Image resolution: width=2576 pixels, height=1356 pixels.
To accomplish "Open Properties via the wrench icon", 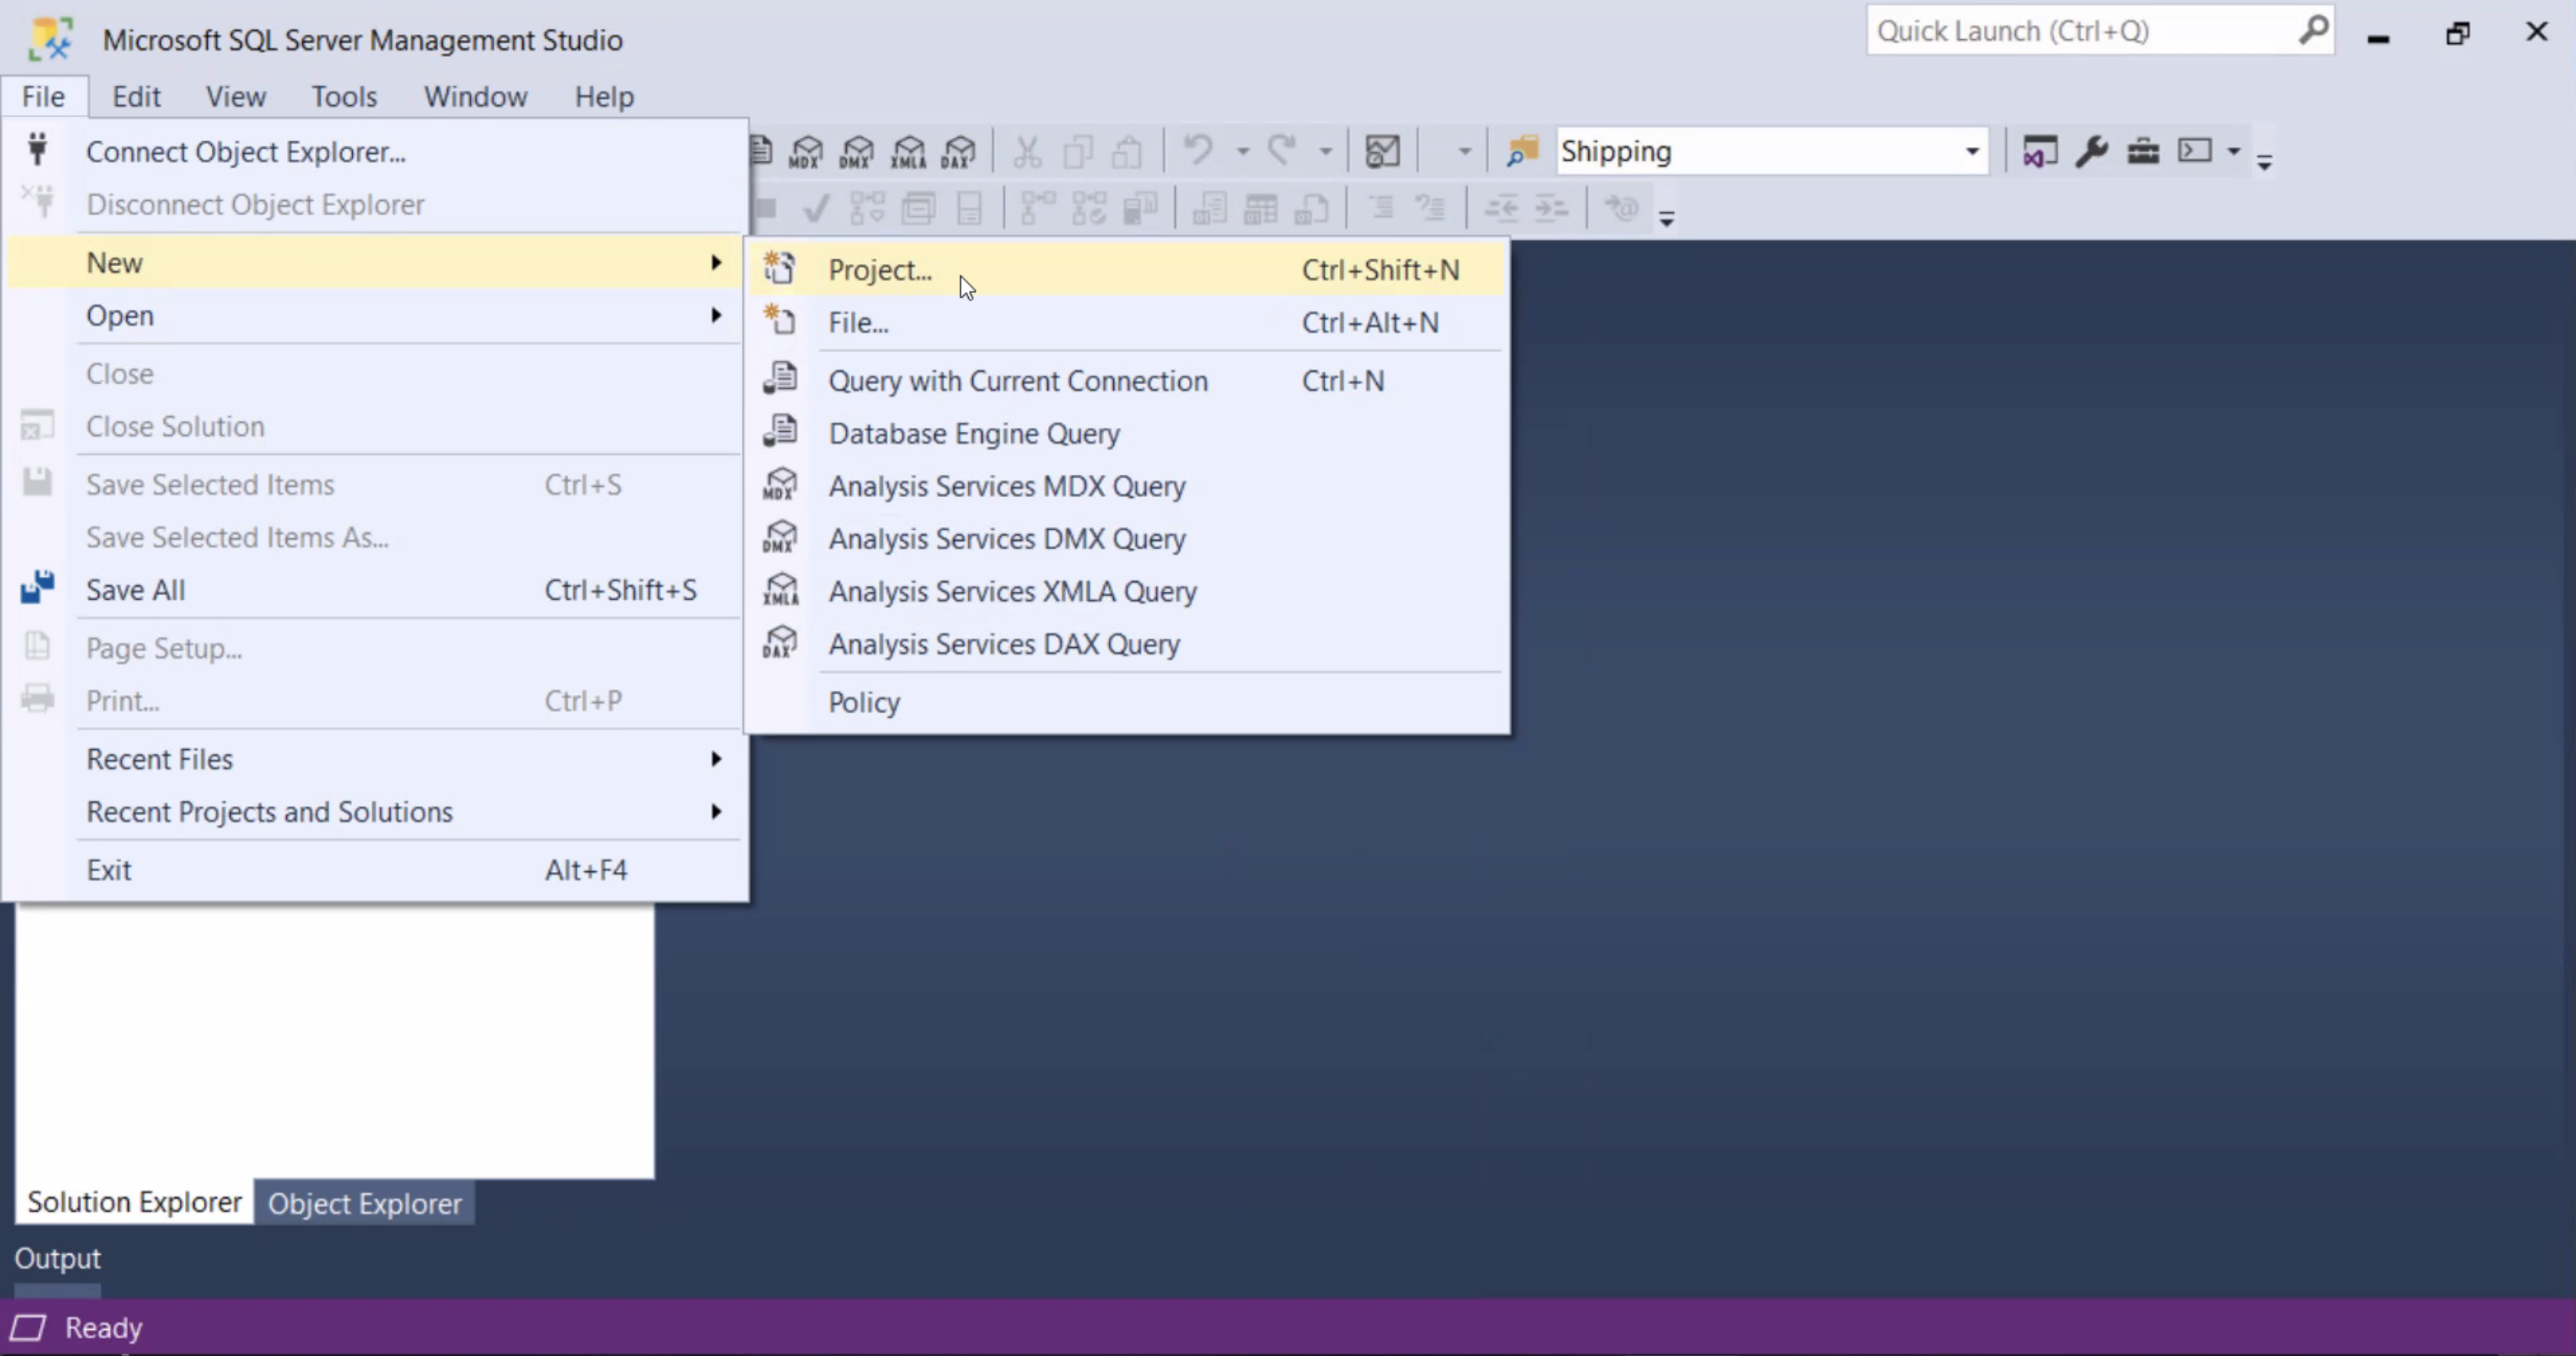I will pyautogui.click(x=2091, y=152).
